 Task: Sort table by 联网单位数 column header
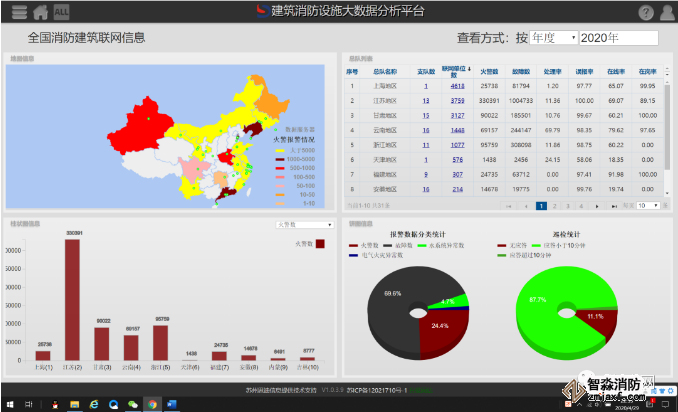(457, 71)
